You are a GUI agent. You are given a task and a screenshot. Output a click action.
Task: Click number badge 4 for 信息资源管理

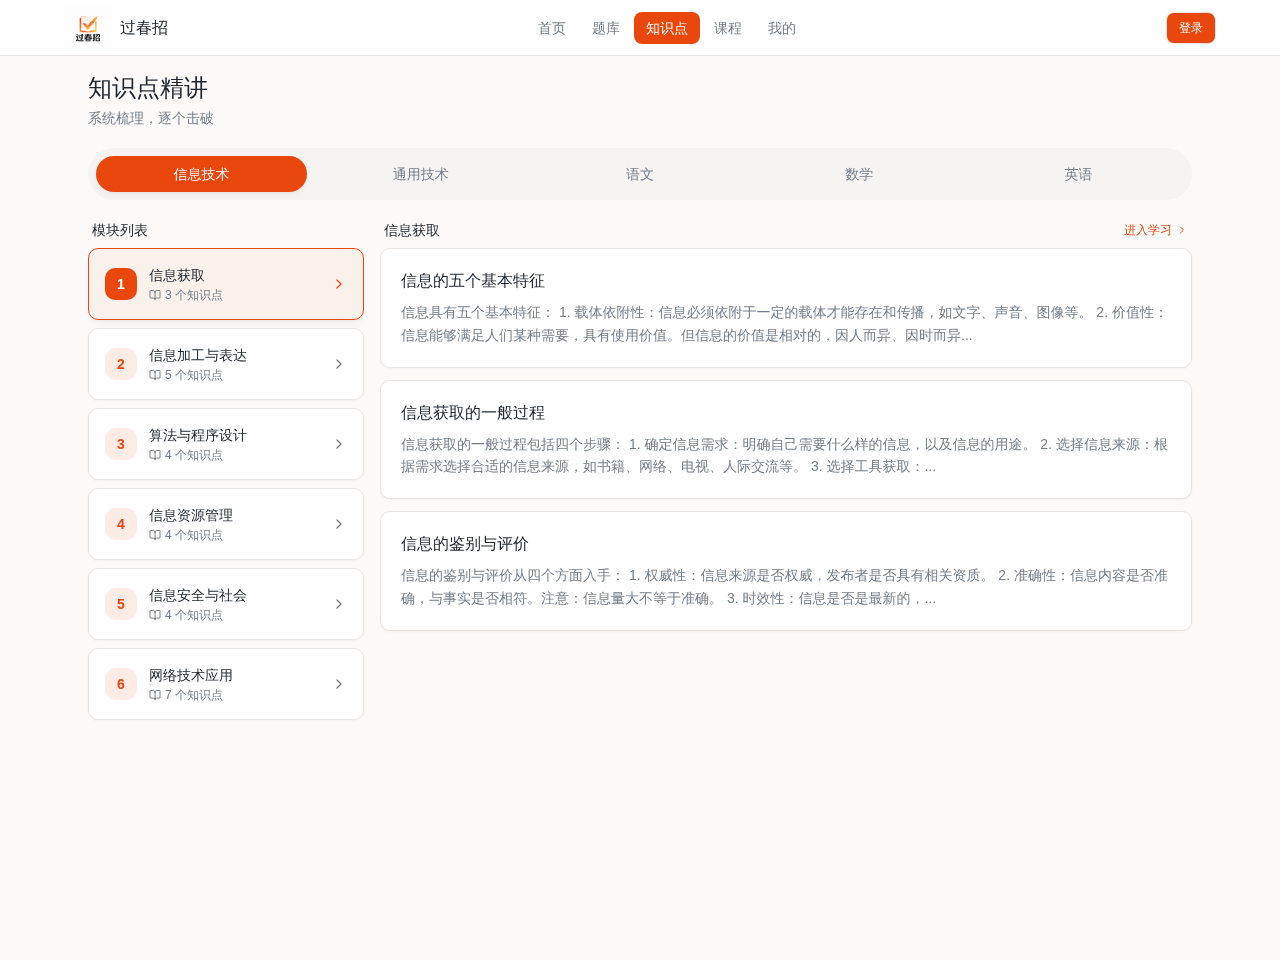121,524
